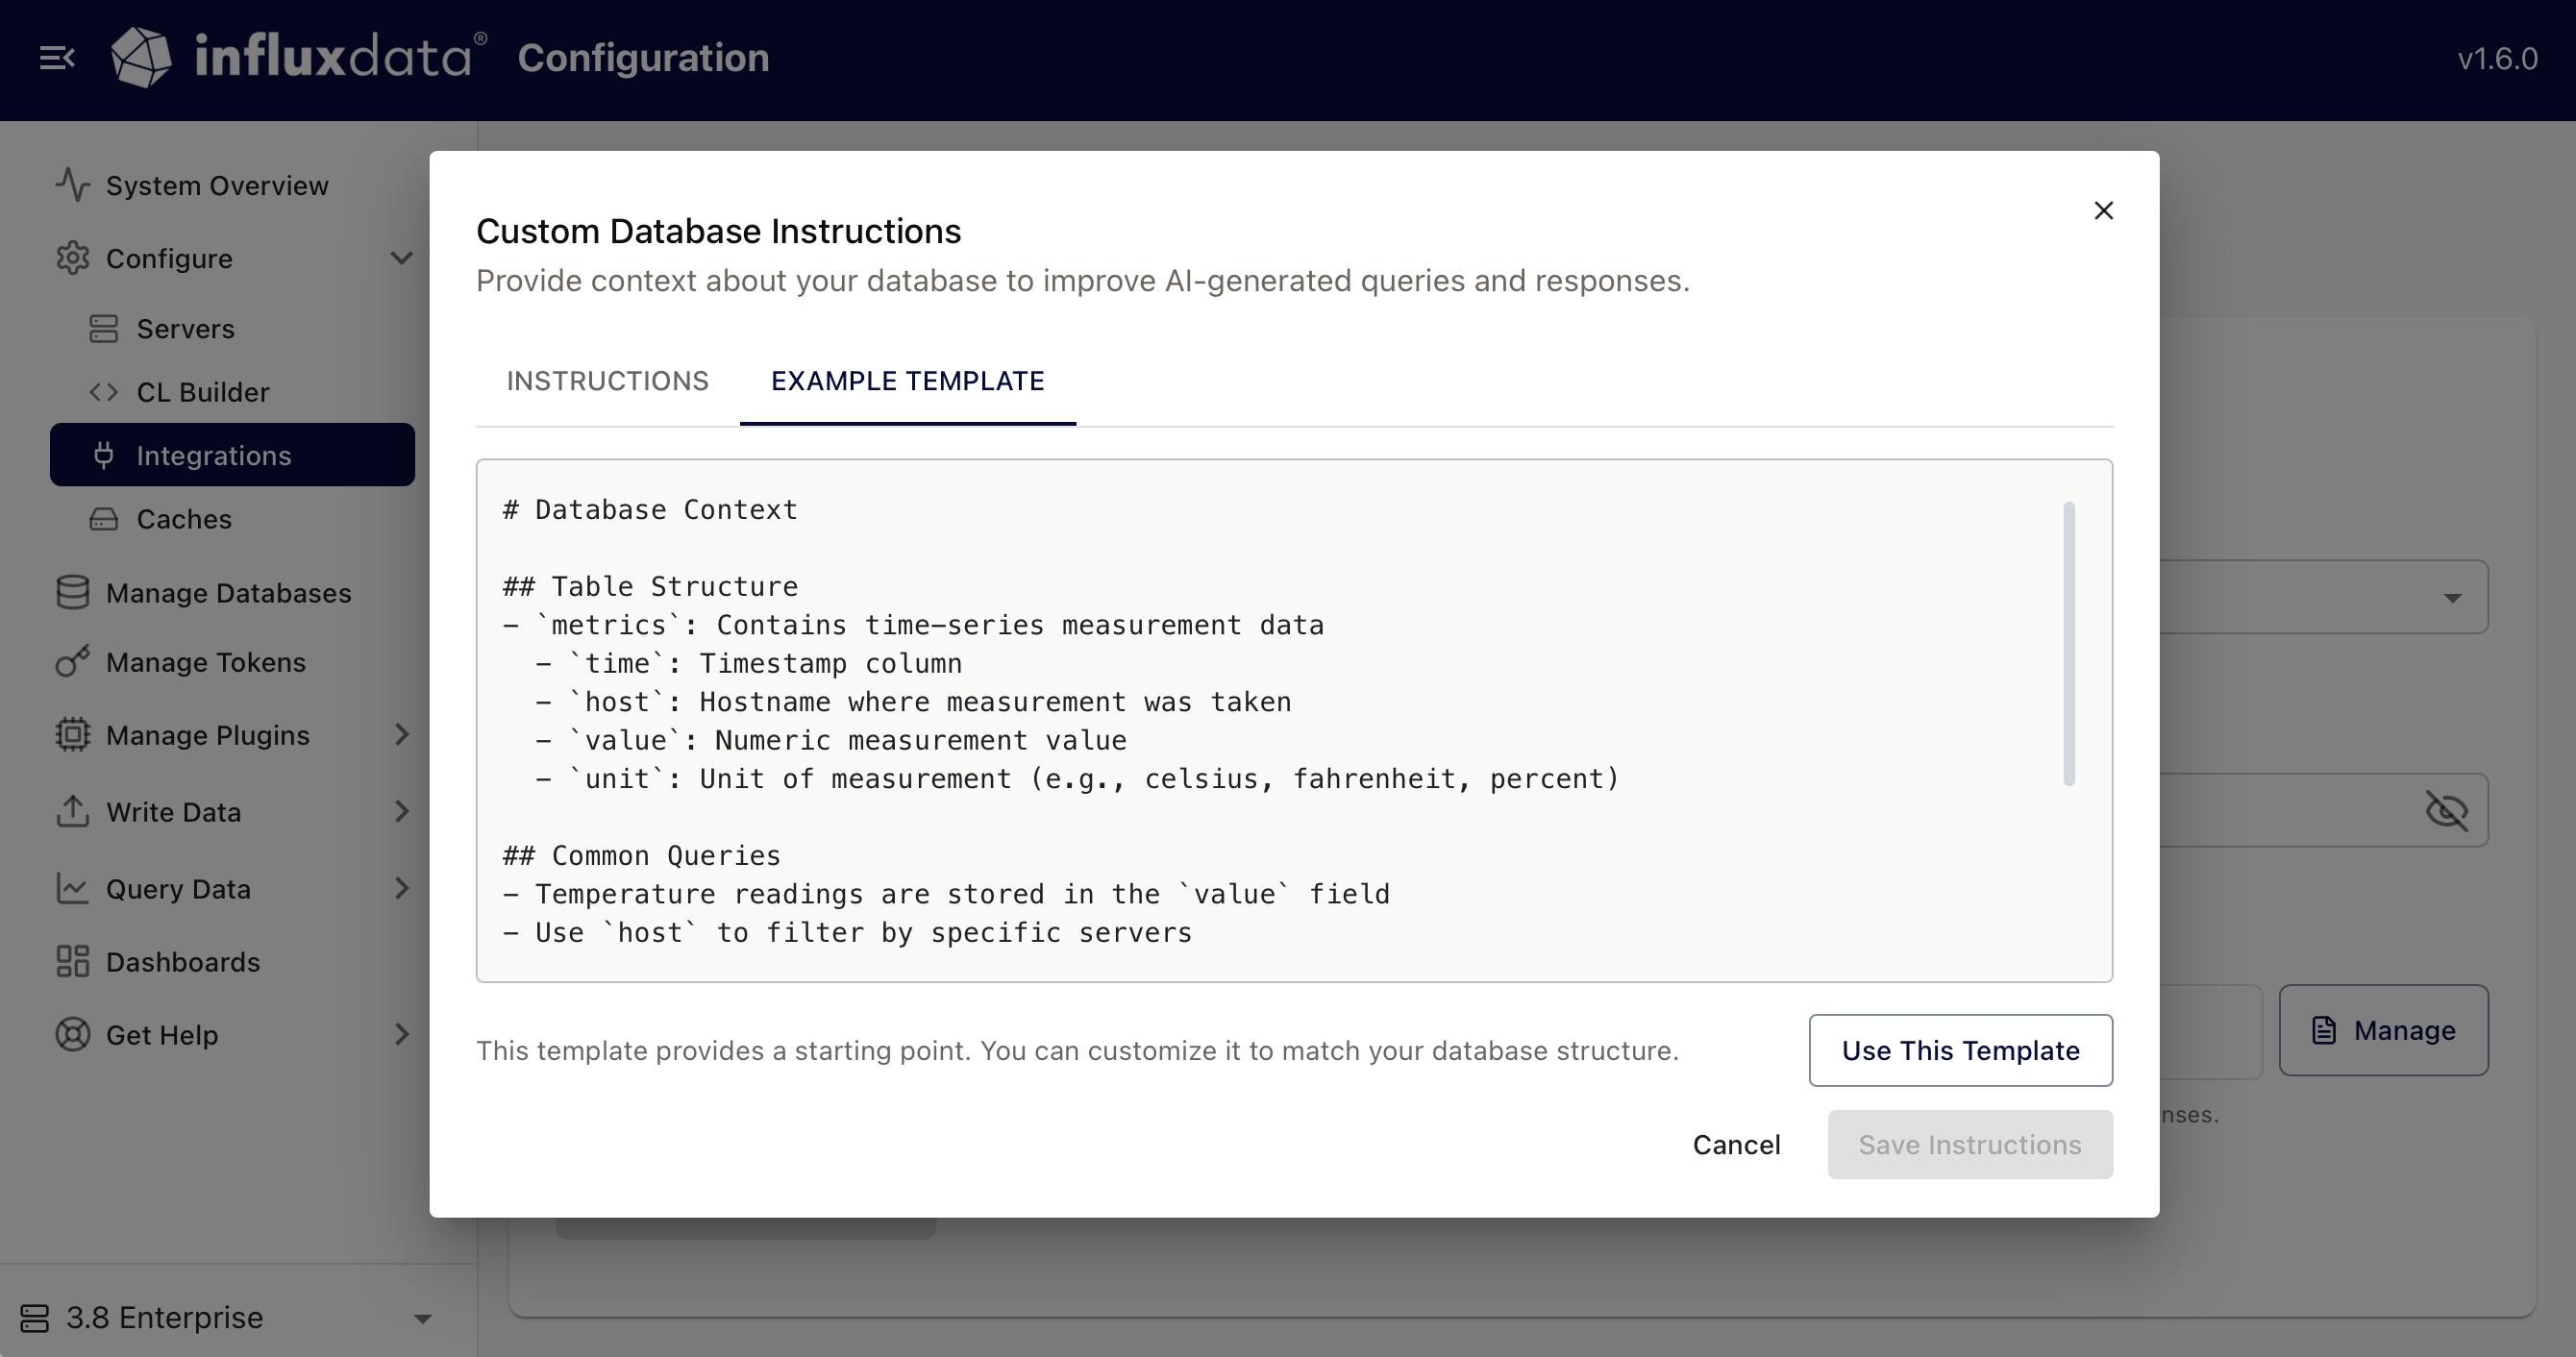The width and height of the screenshot is (2576, 1357).
Task: Click the Integrations plug icon
Action: [104, 455]
